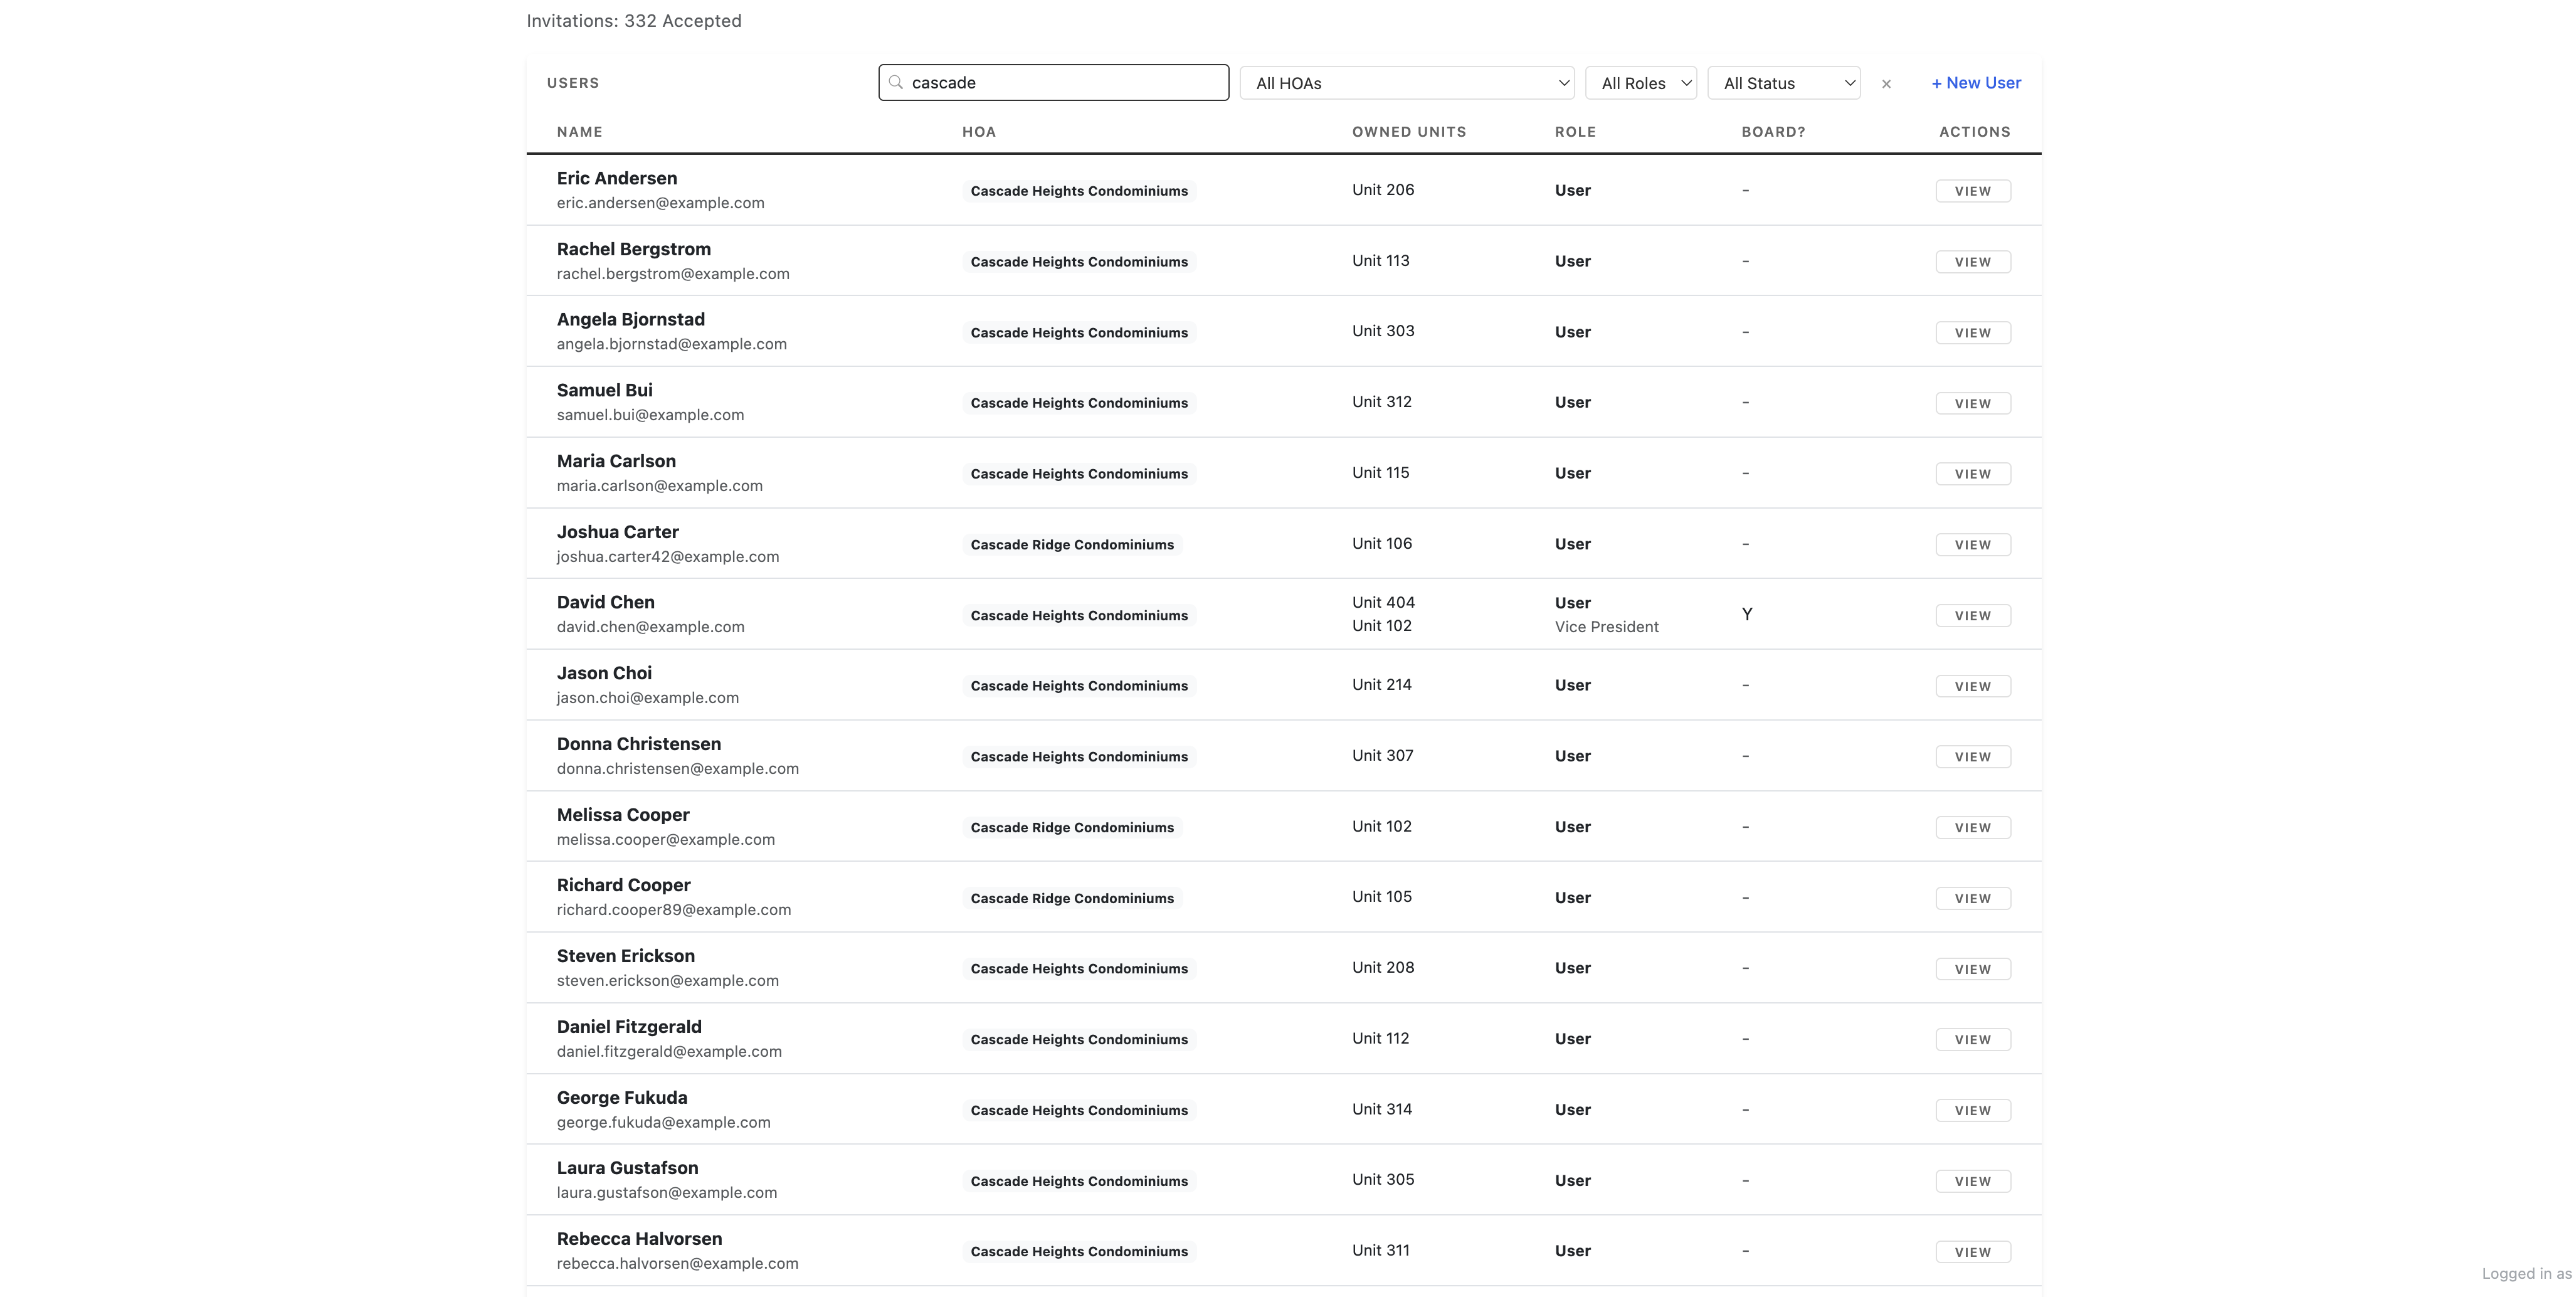2576x1297 pixels.
Task: Click the BOARD? column header
Action: (x=1773, y=132)
